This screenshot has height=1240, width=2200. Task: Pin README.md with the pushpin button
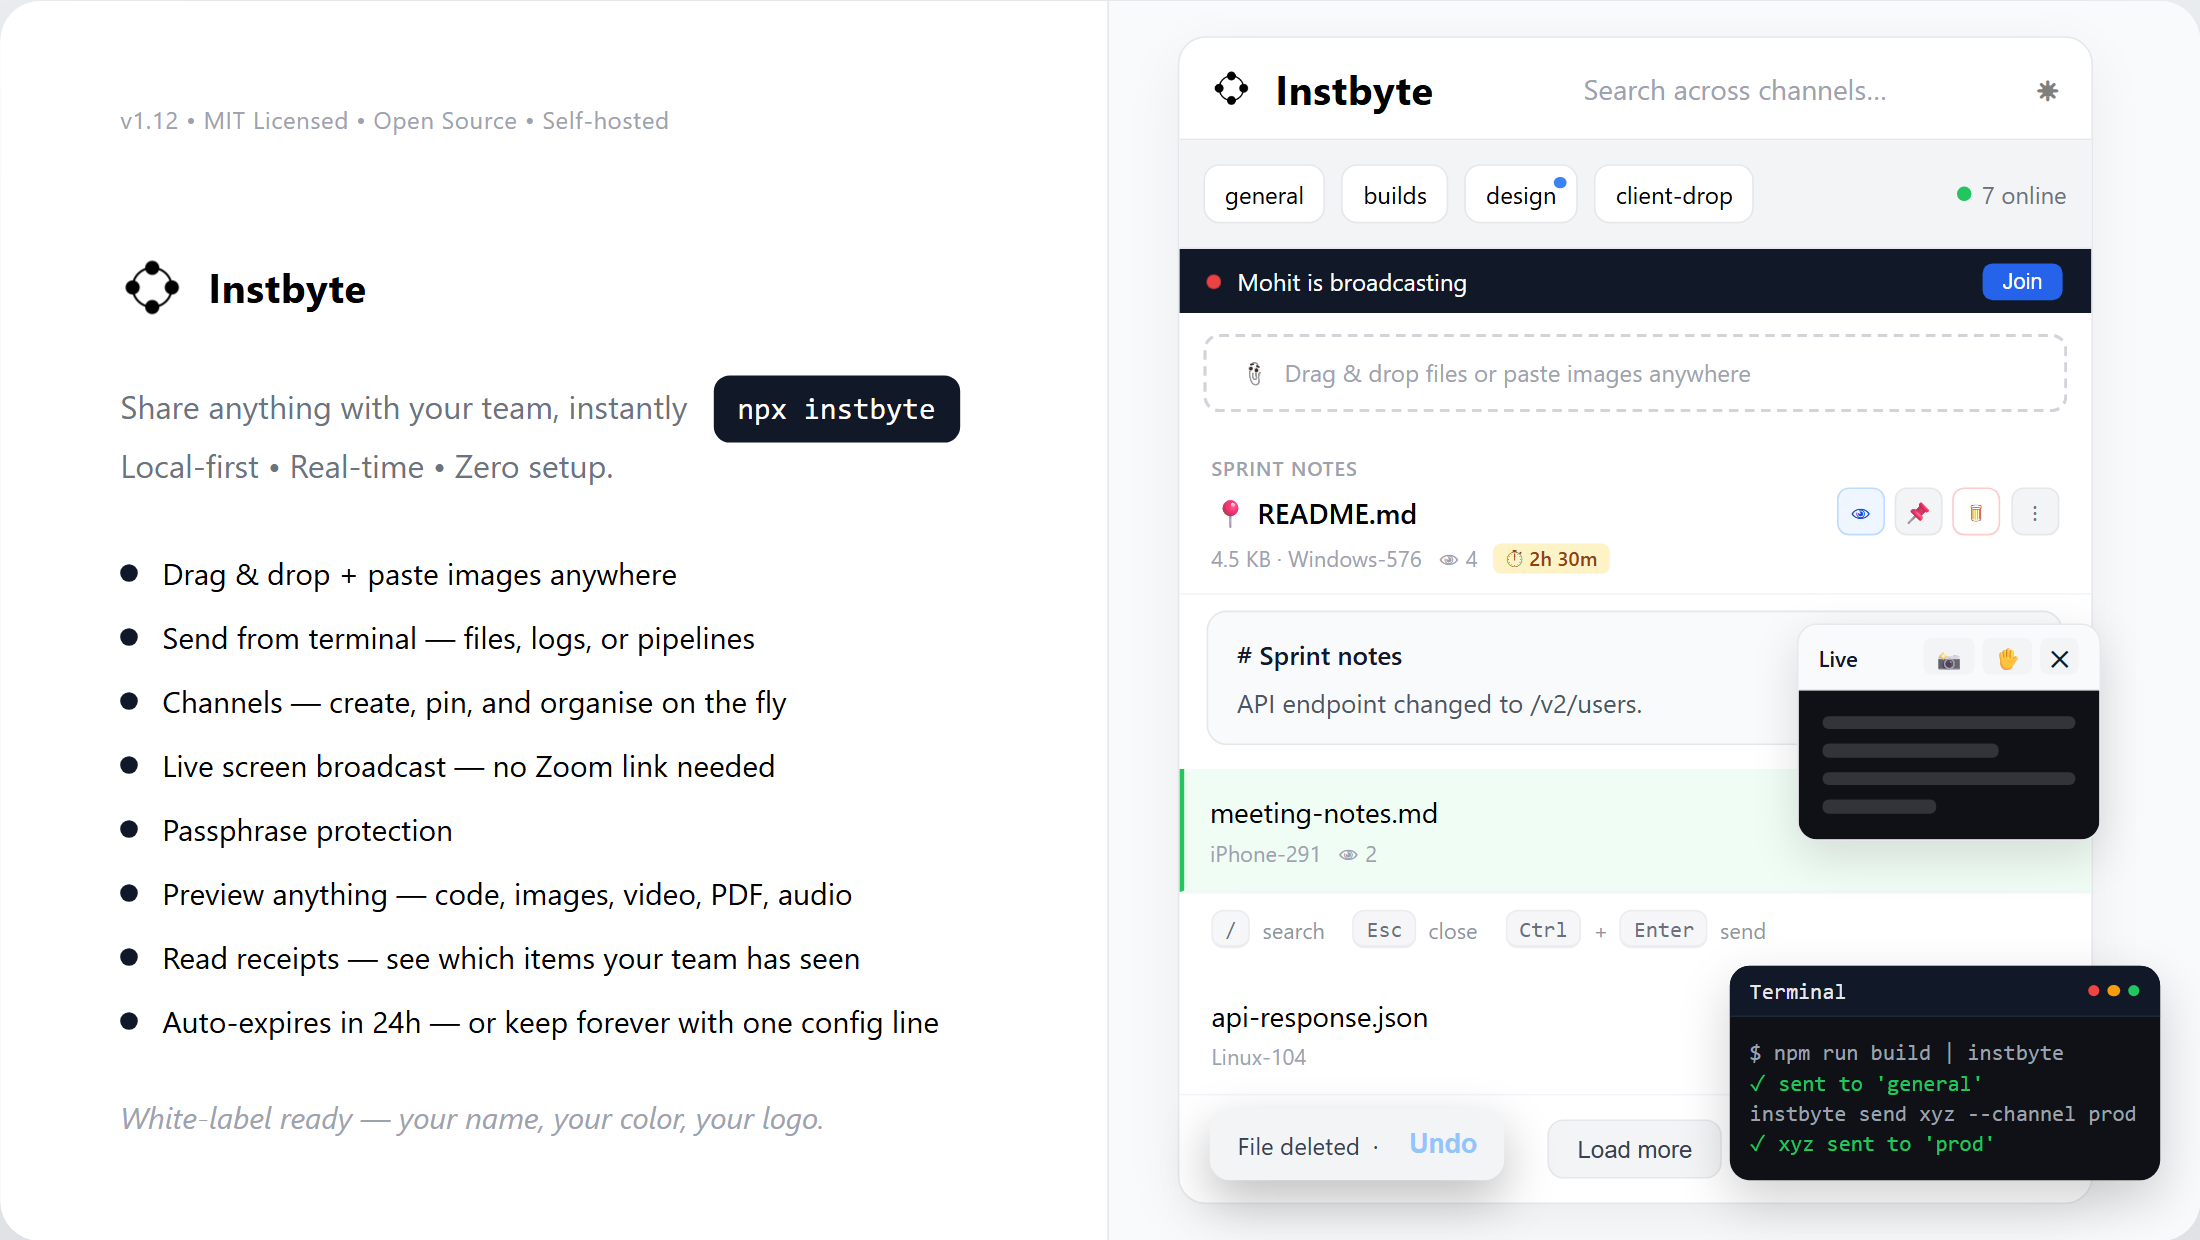tap(1918, 513)
